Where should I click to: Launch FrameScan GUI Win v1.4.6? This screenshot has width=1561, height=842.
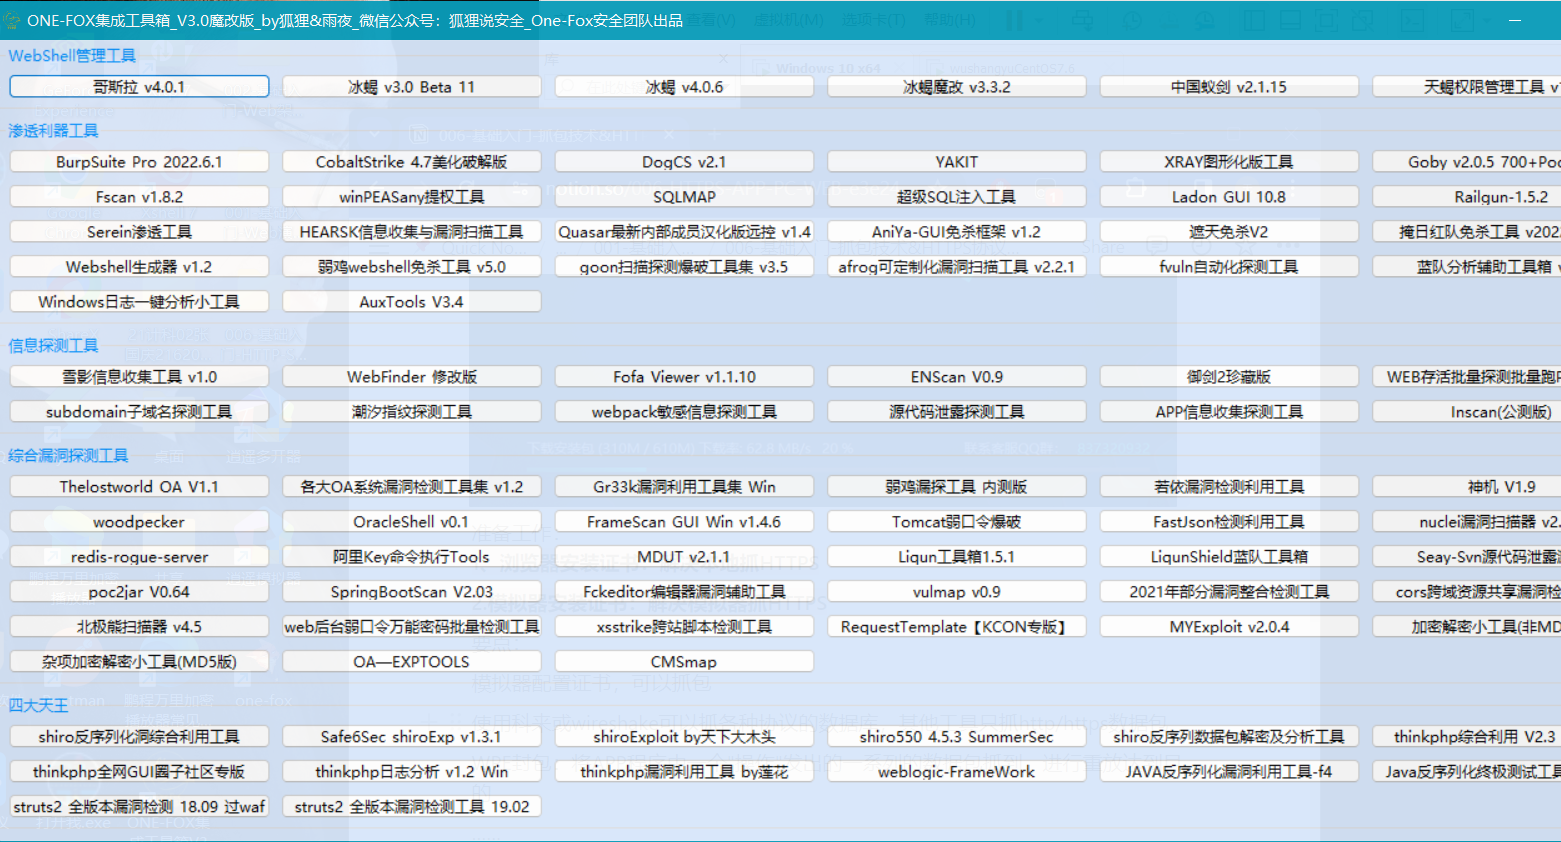pyautogui.click(x=684, y=522)
